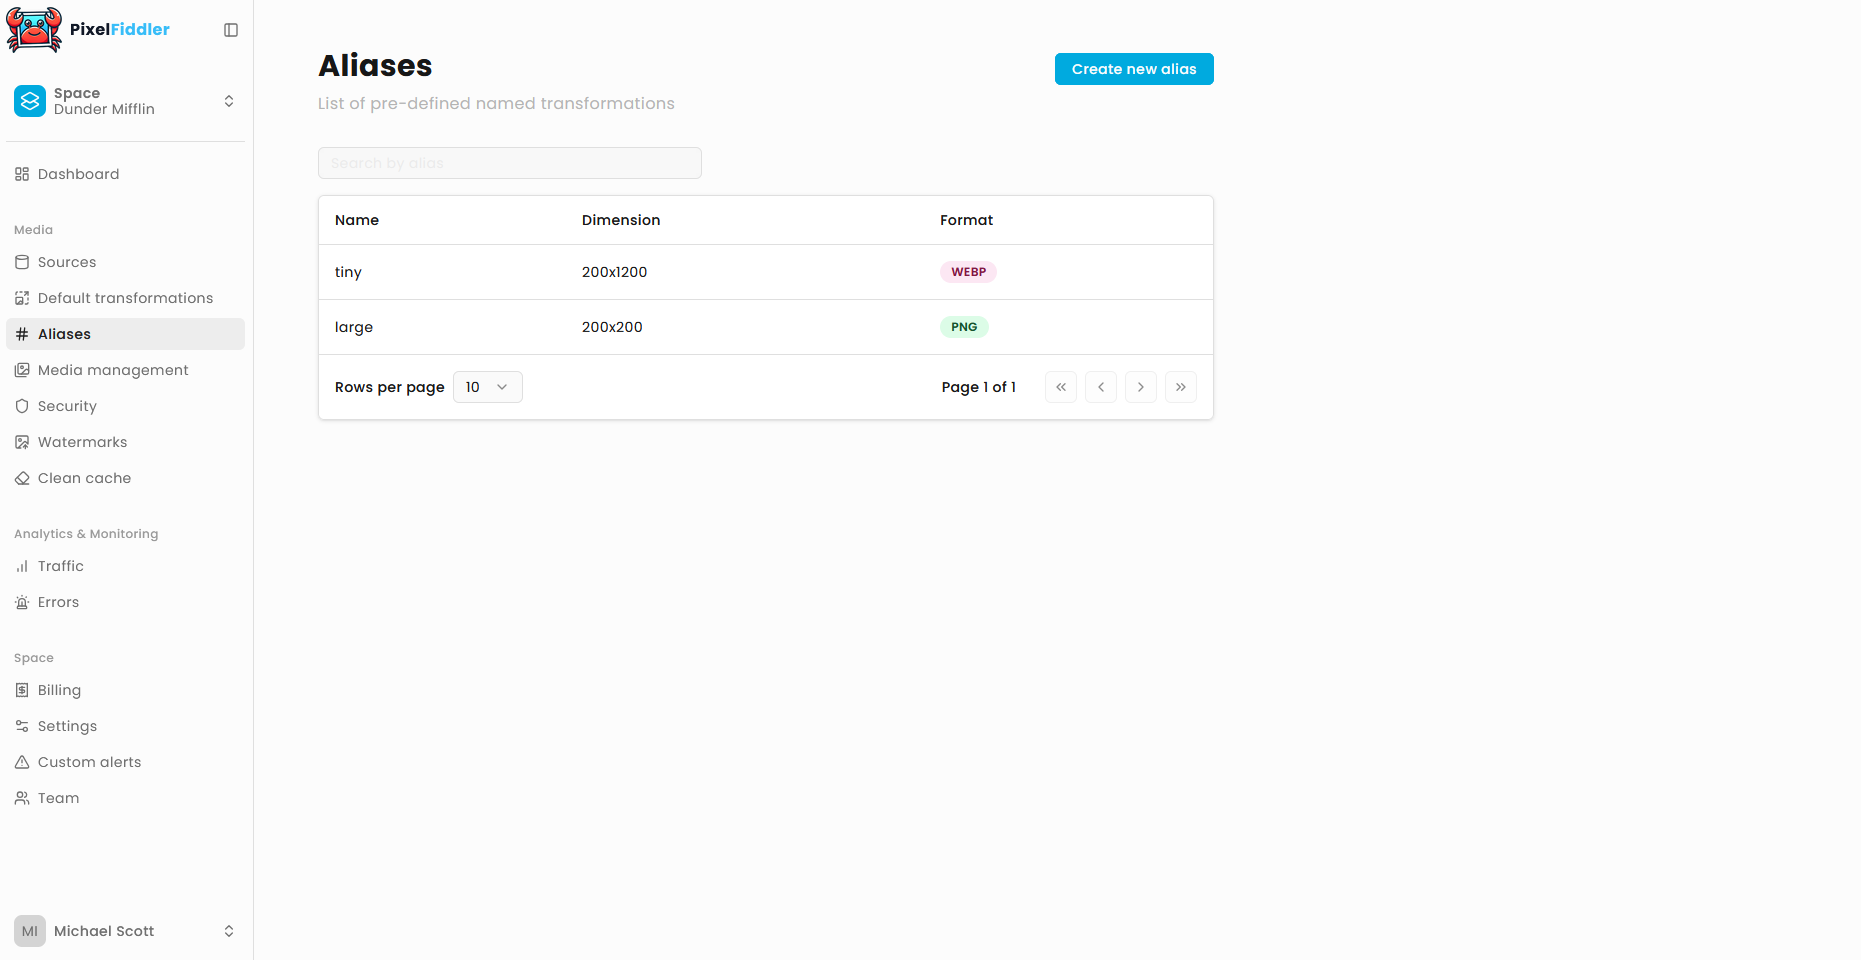The height and width of the screenshot is (960, 1861).
Task: Click the search by alias input field
Action: pos(509,162)
